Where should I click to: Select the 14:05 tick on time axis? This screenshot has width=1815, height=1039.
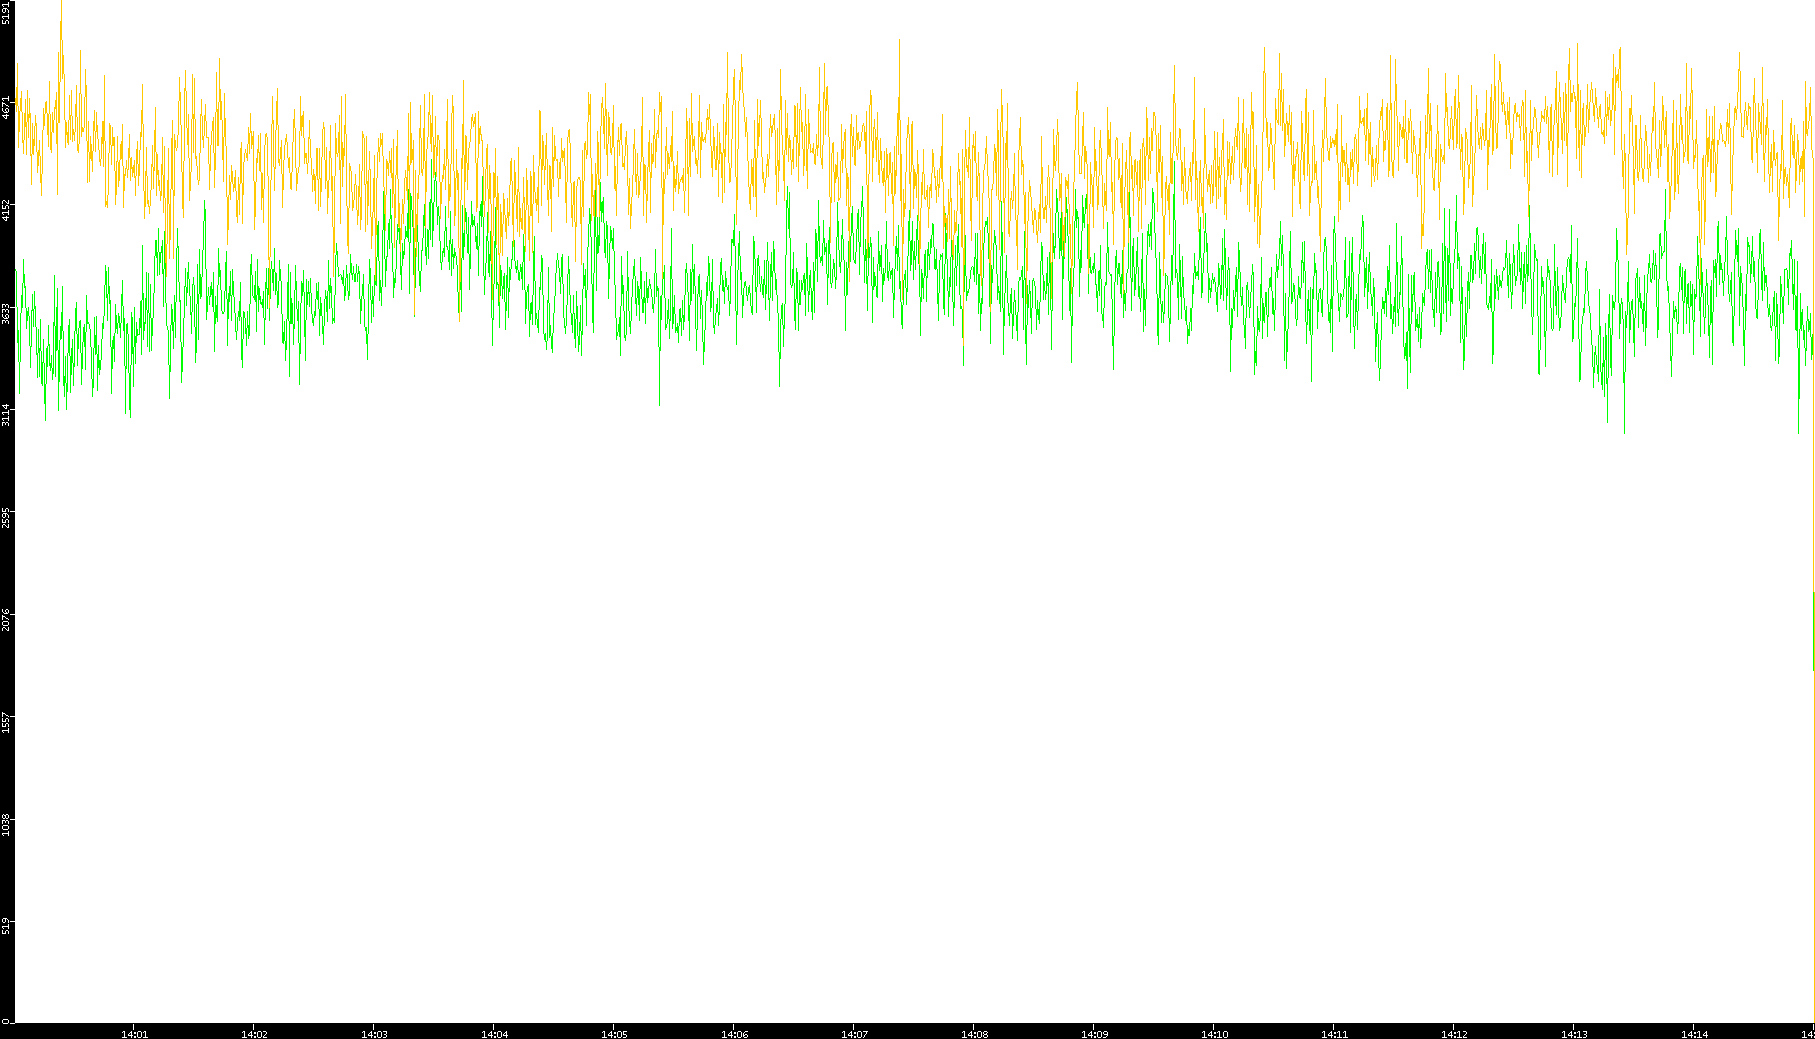(x=614, y=1034)
